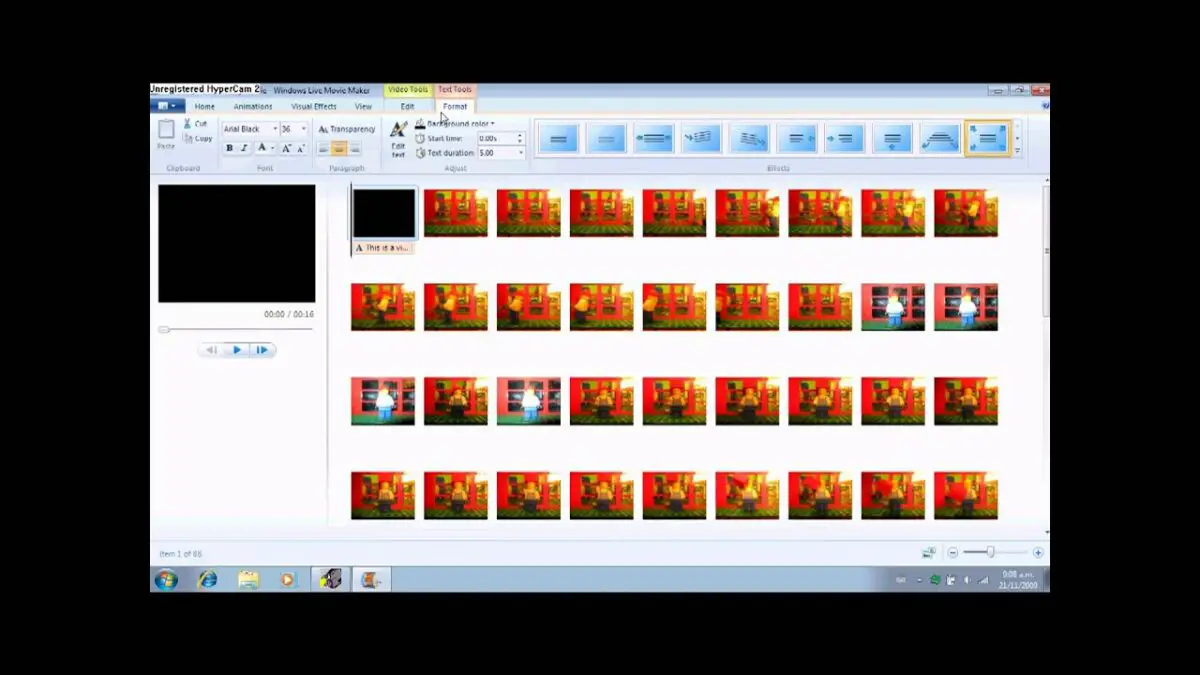
Task: Open the Home ribbon tab
Action: [x=204, y=106]
